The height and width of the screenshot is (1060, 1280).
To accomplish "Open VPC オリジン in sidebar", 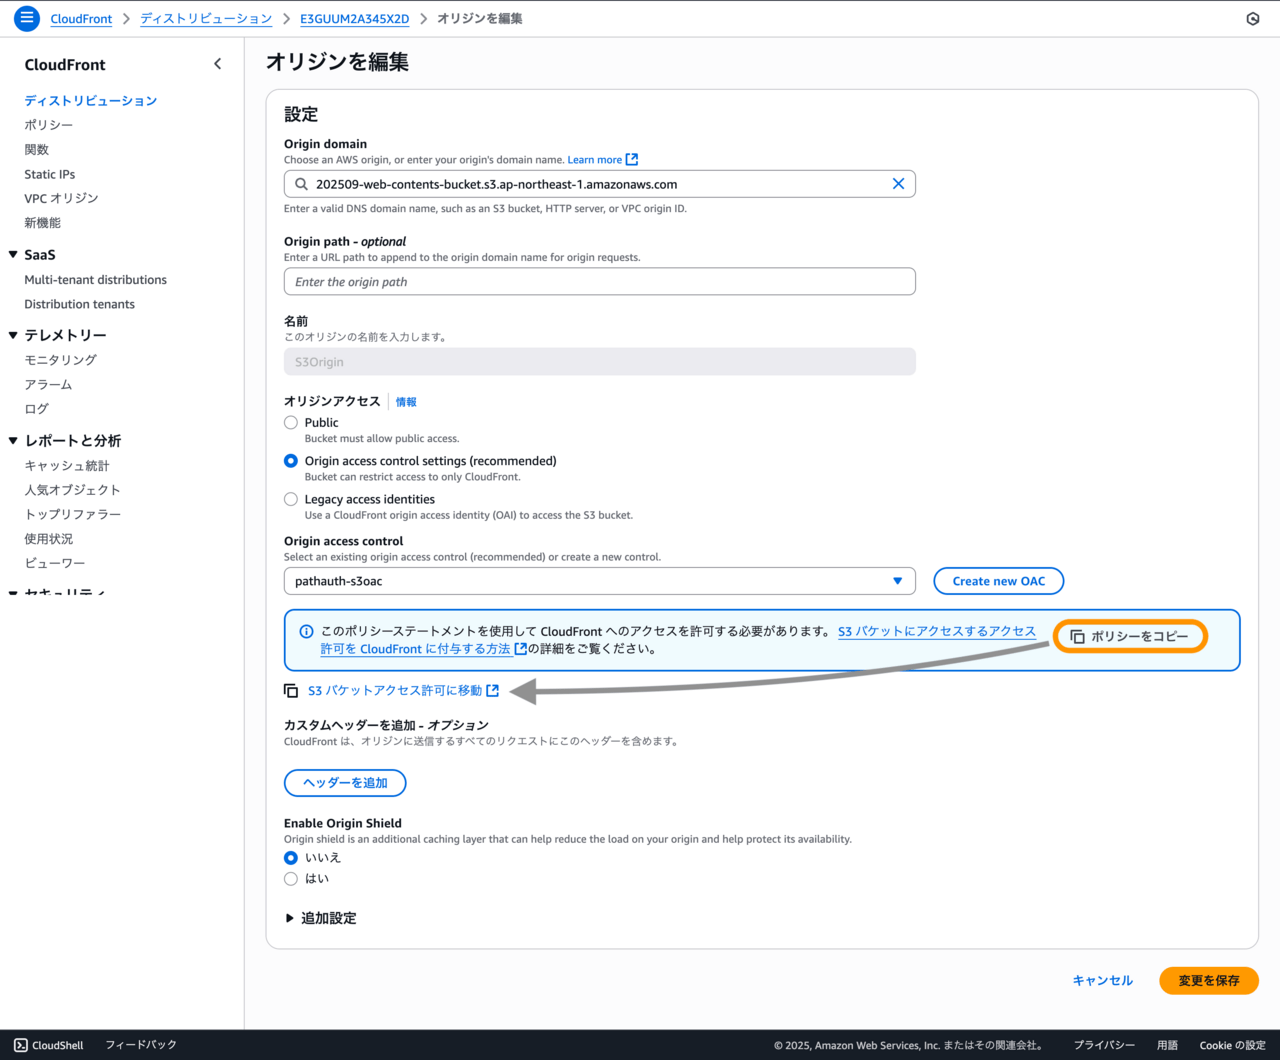I will pos(61,198).
